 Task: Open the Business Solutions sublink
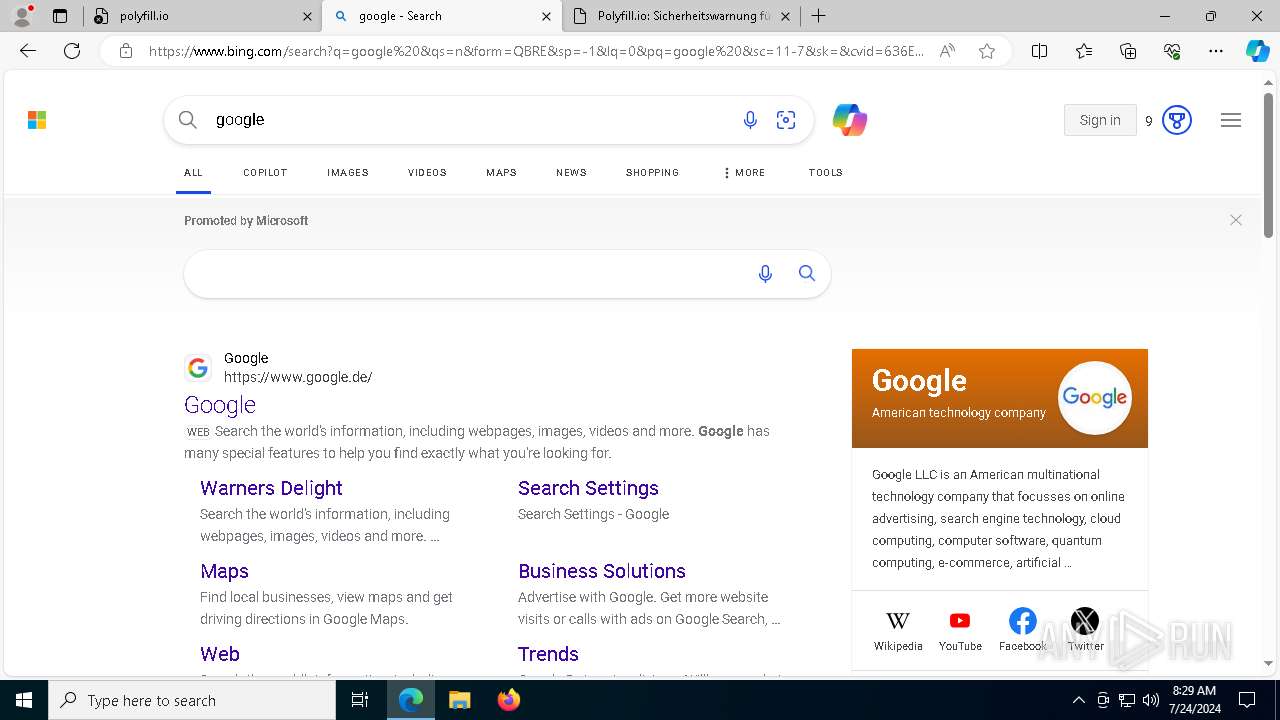pos(602,571)
